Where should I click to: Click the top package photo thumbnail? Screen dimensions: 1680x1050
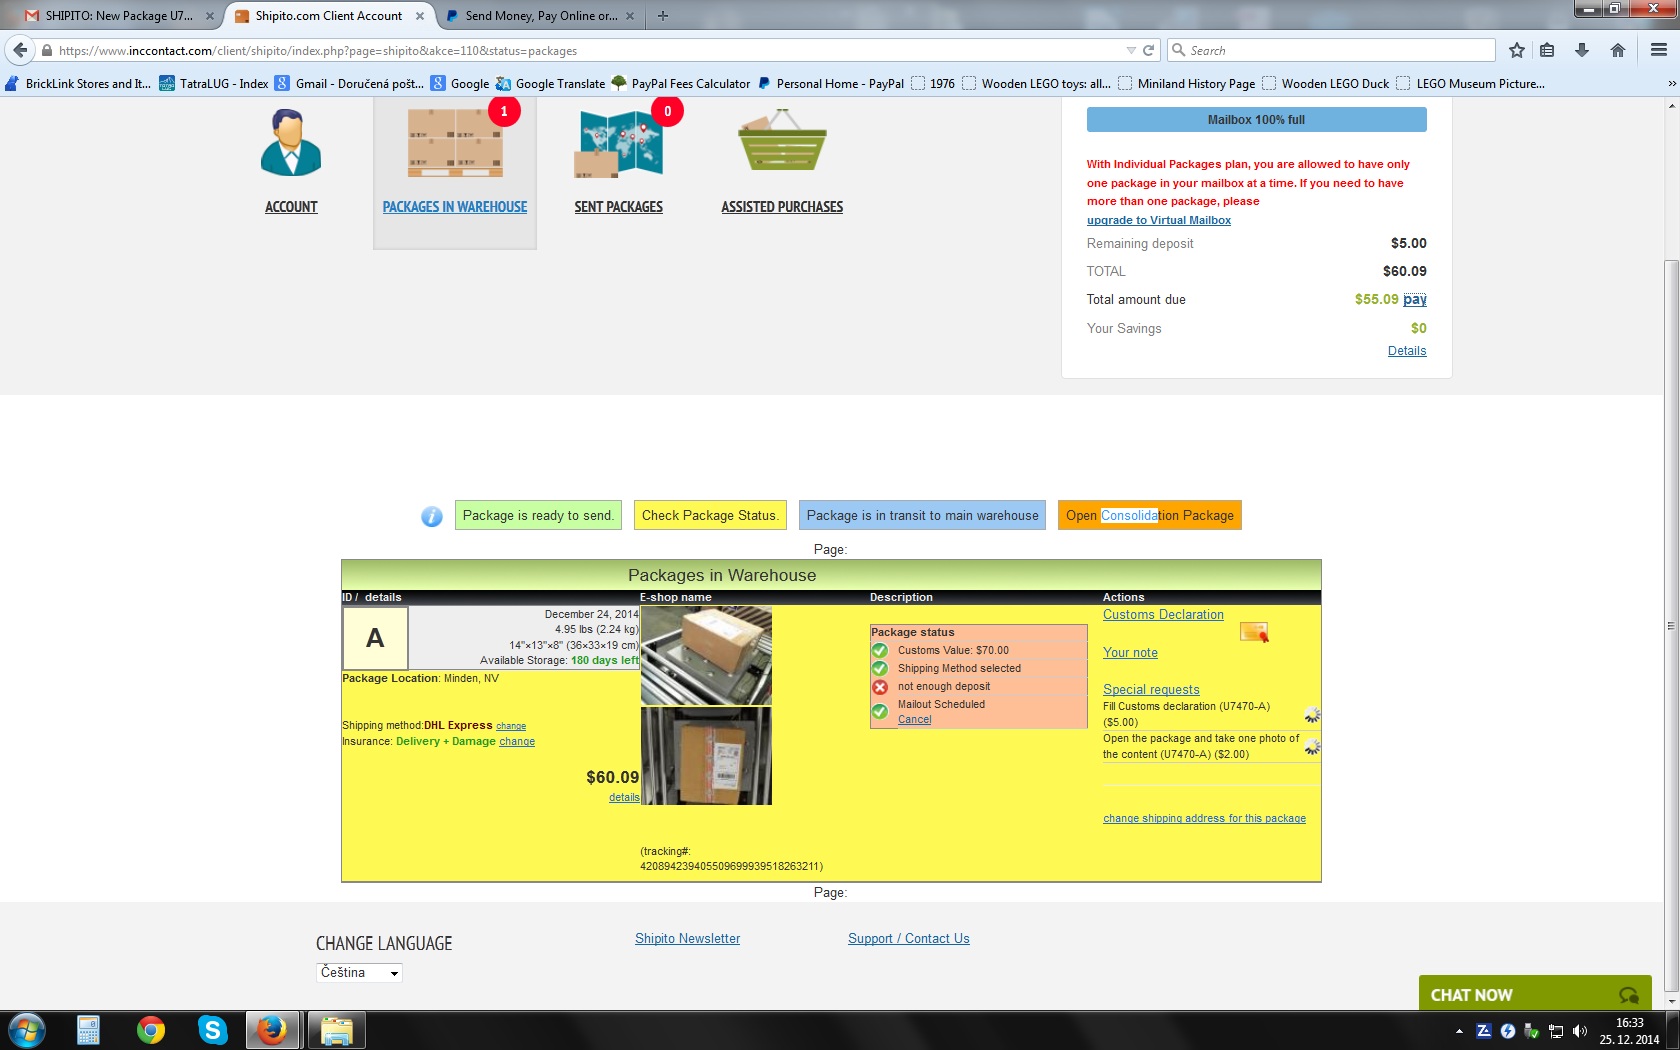click(706, 655)
